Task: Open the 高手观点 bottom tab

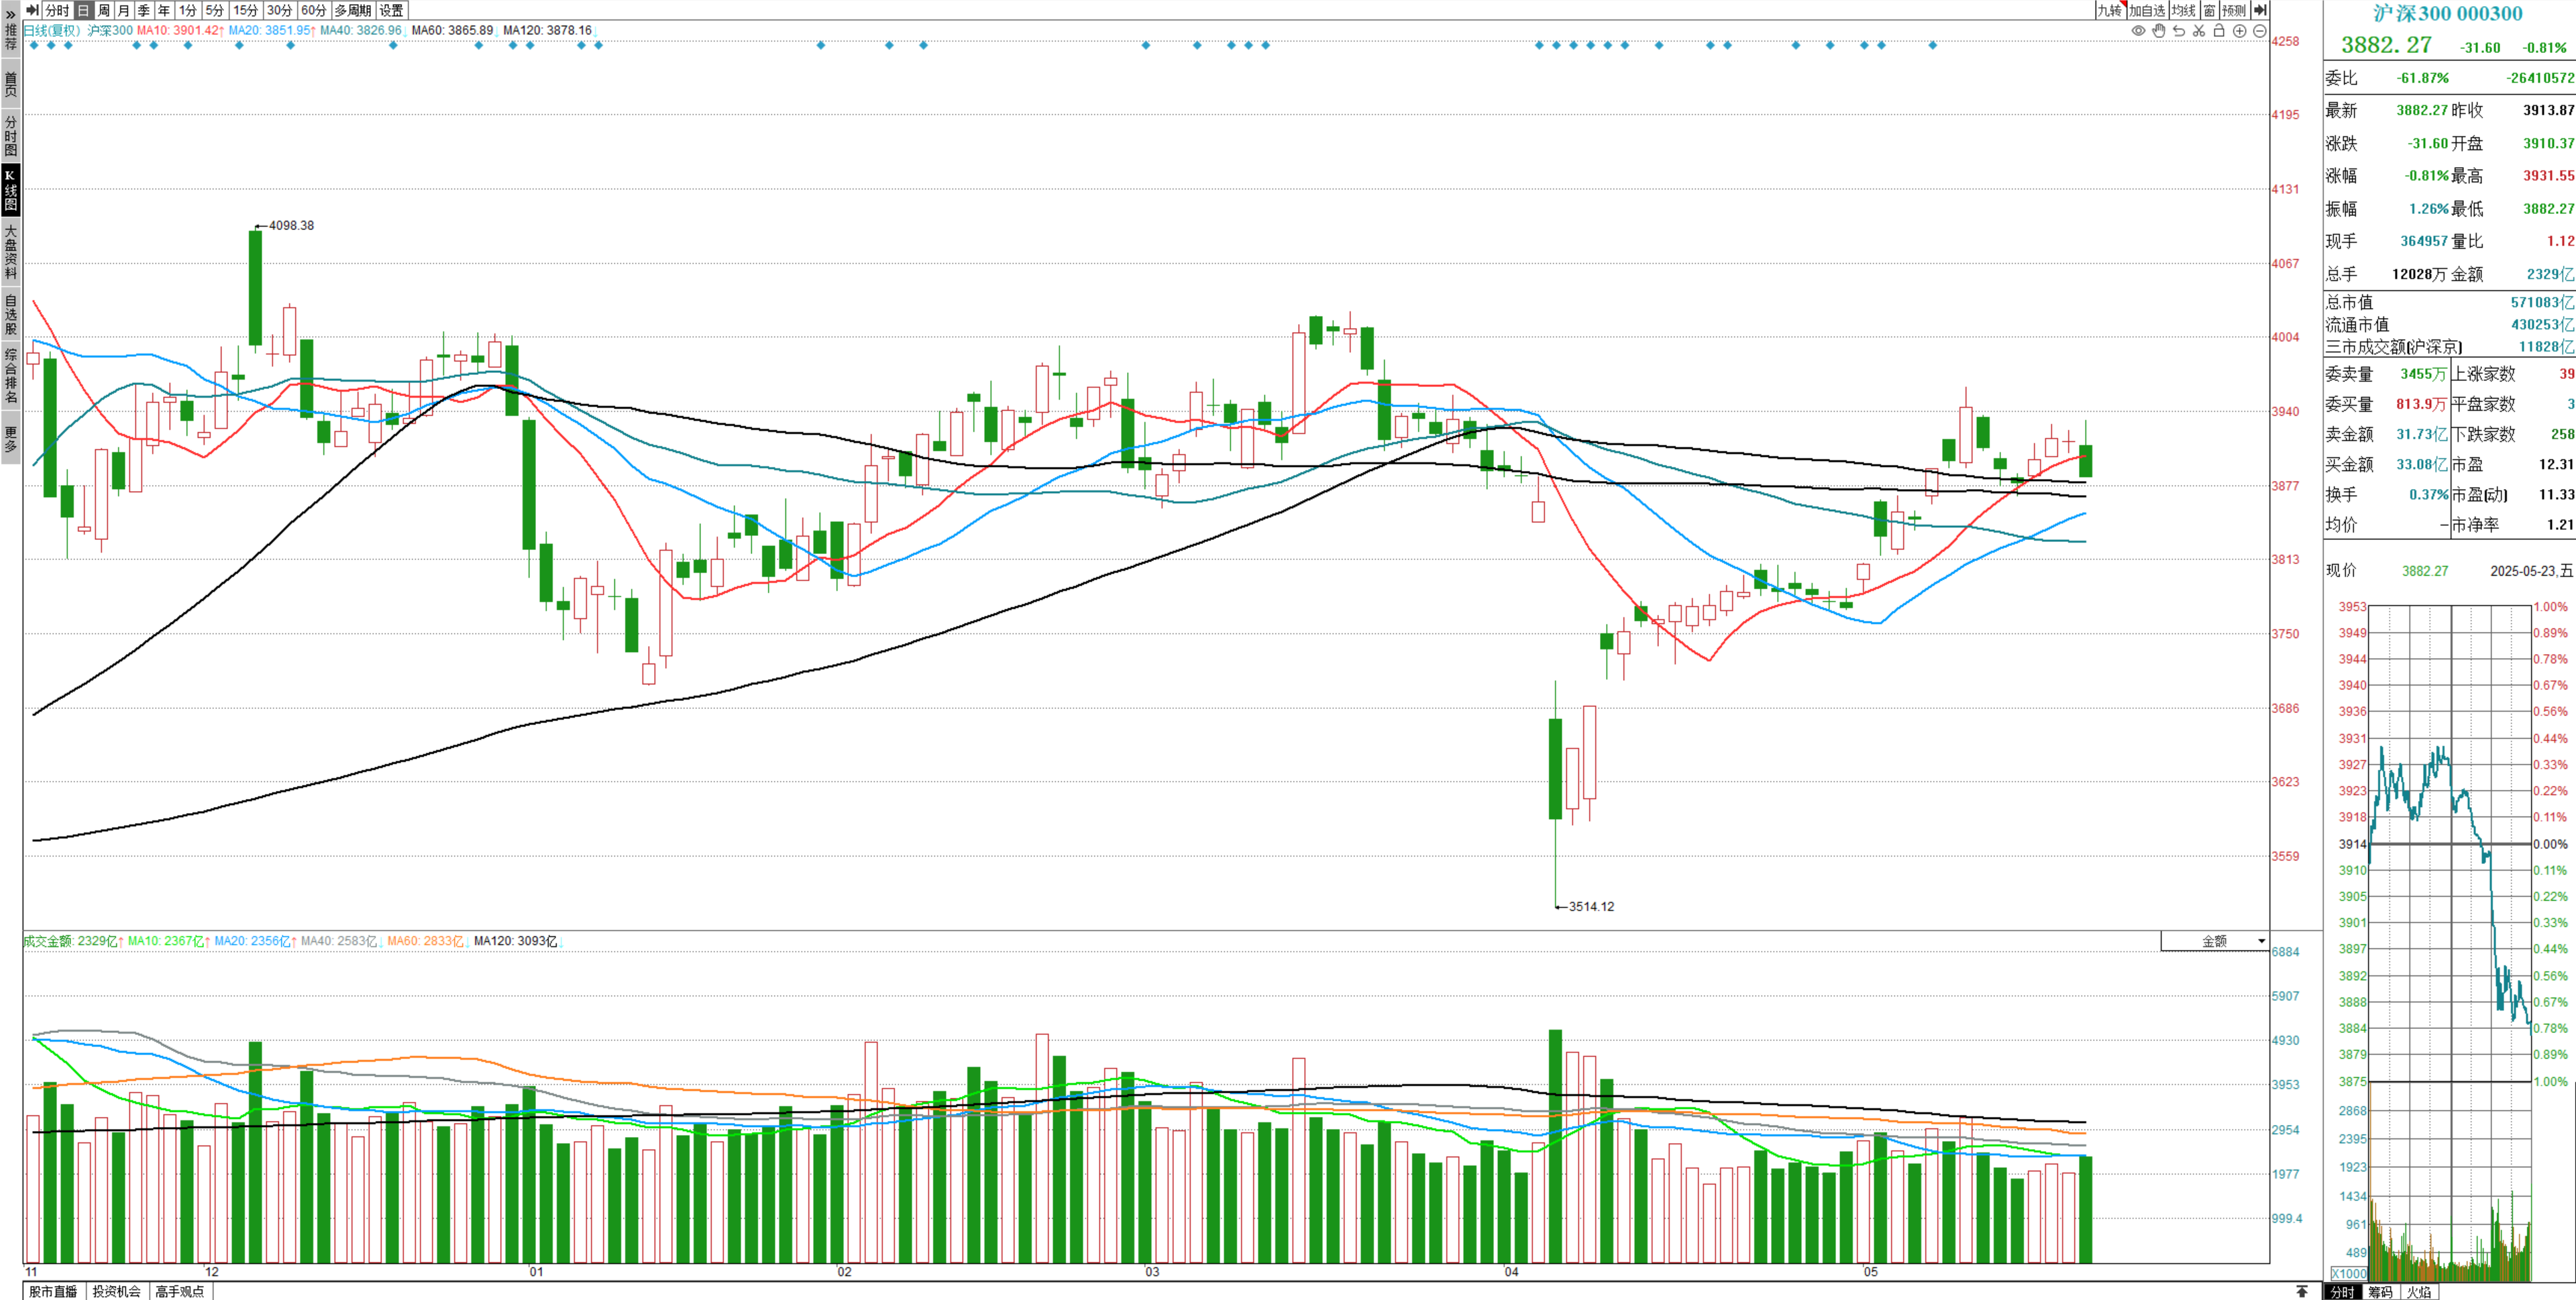Action: point(180,1291)
